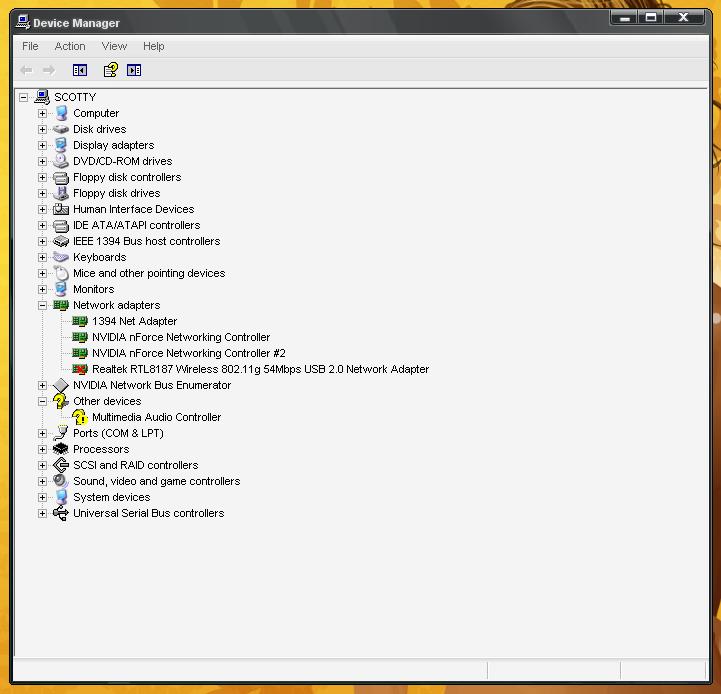
Task: Click the Universal Serial Bus controllers icon
Action: click(x=61, y=513)
